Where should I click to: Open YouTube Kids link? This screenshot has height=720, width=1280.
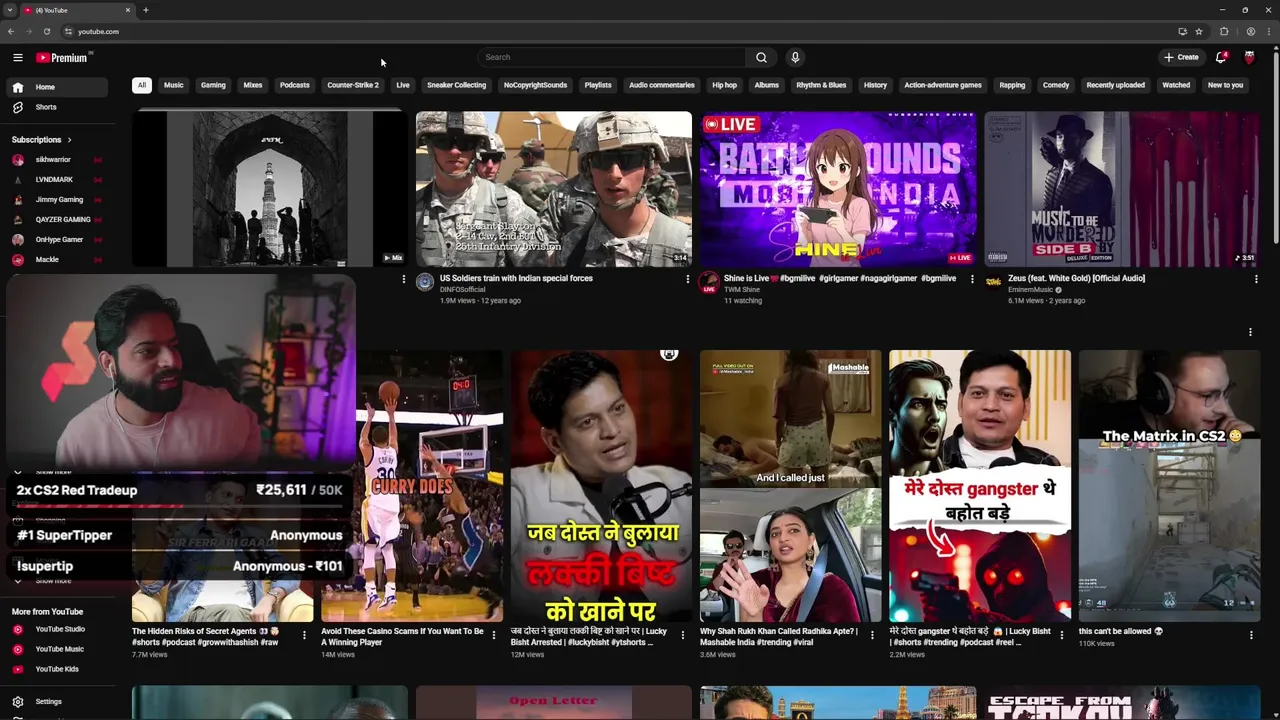tap(55, 670)
